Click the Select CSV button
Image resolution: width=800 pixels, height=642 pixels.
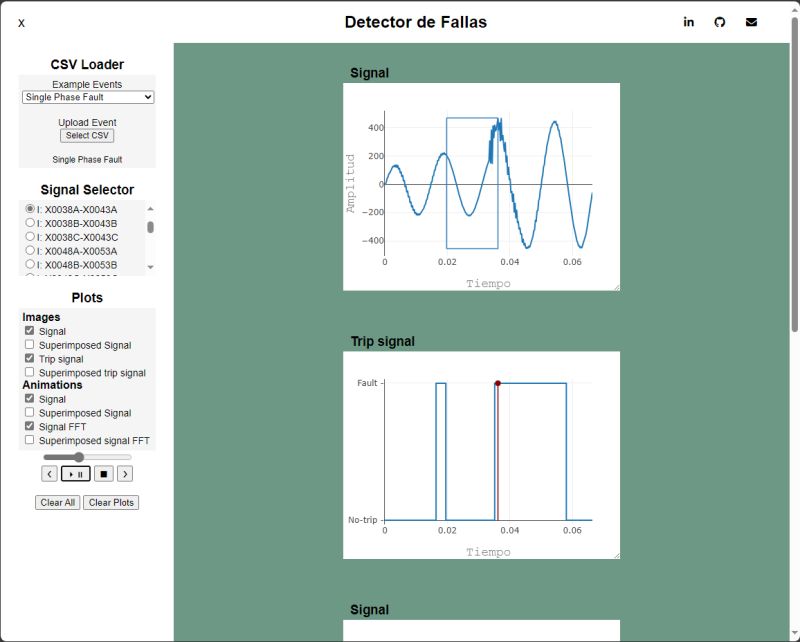[87, 136]
